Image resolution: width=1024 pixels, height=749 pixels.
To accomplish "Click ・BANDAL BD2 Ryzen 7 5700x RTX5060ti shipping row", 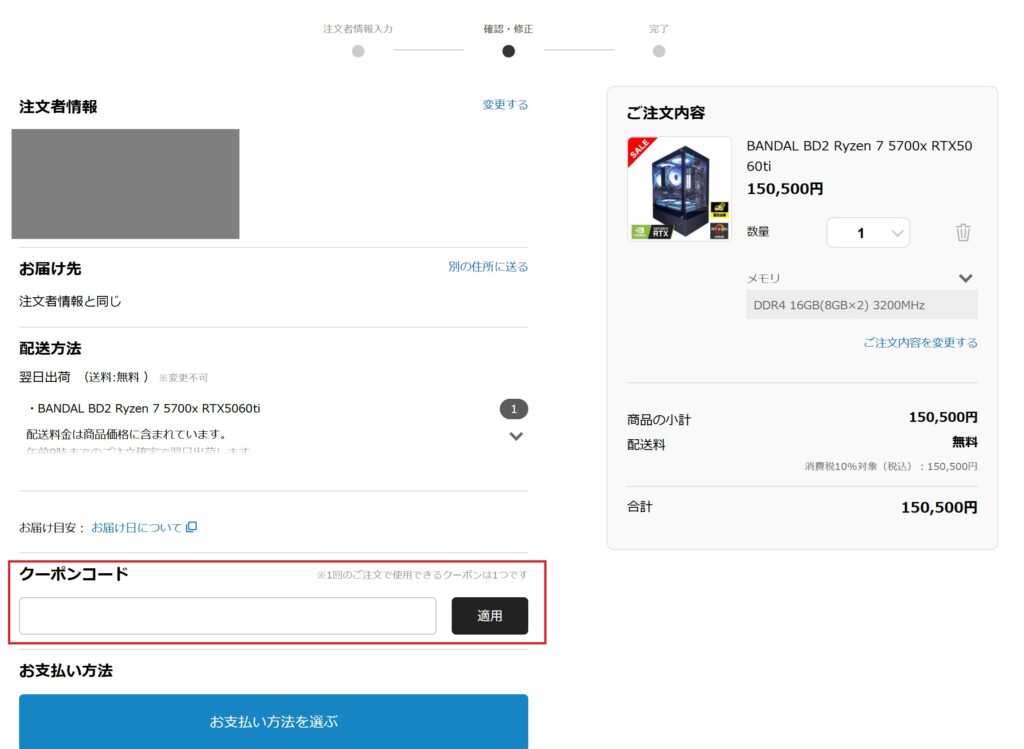I will click(144, 408).
